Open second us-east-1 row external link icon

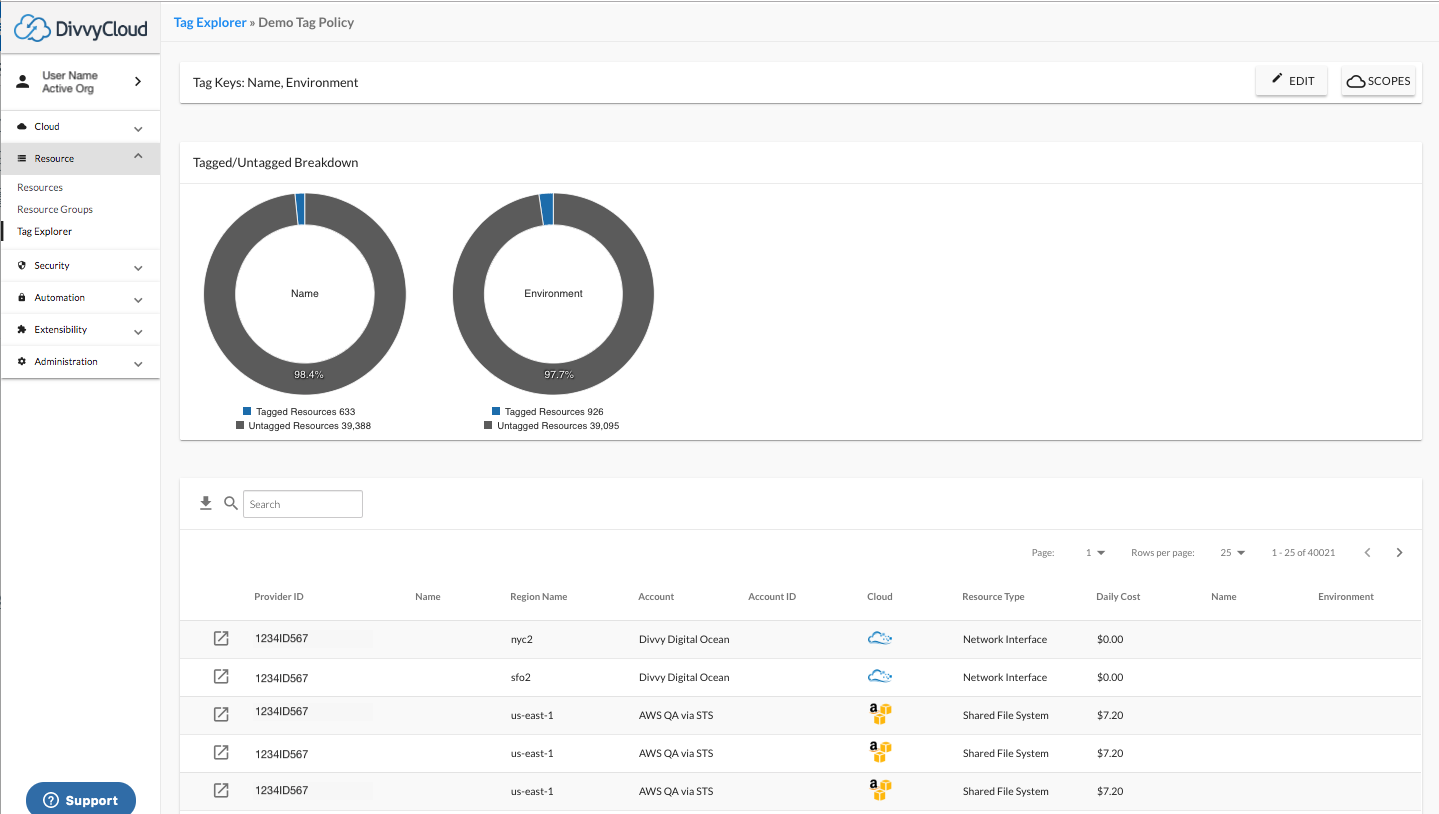[222, 752]
